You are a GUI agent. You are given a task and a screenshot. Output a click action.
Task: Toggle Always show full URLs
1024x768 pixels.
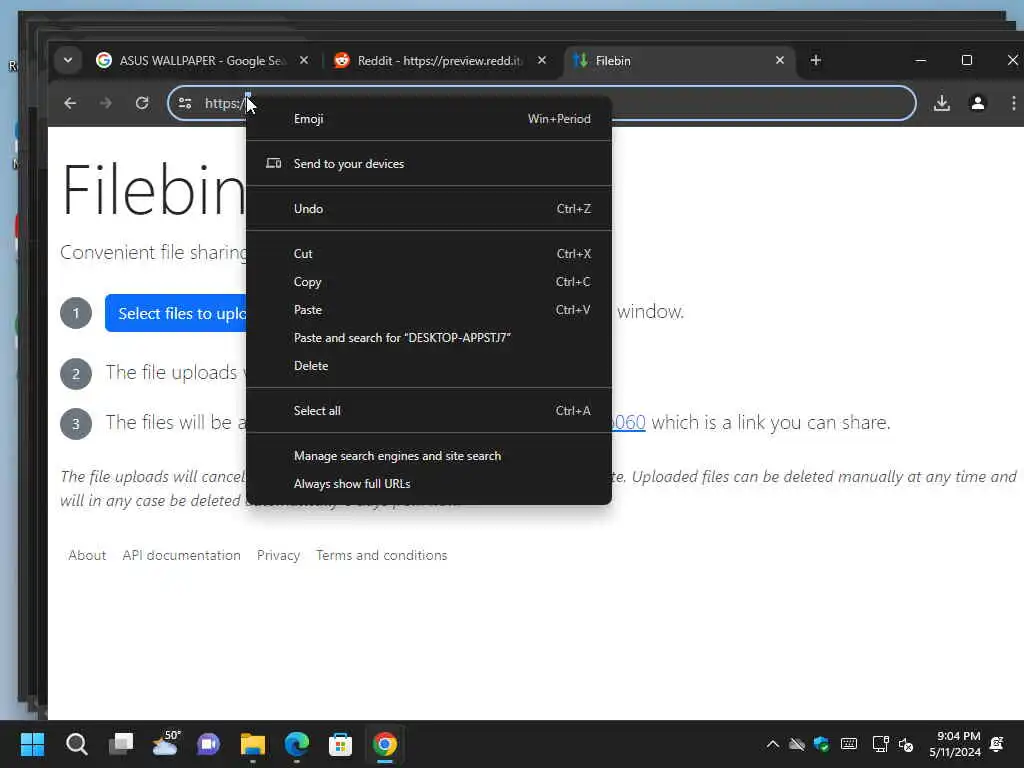(x=429, y=484)
